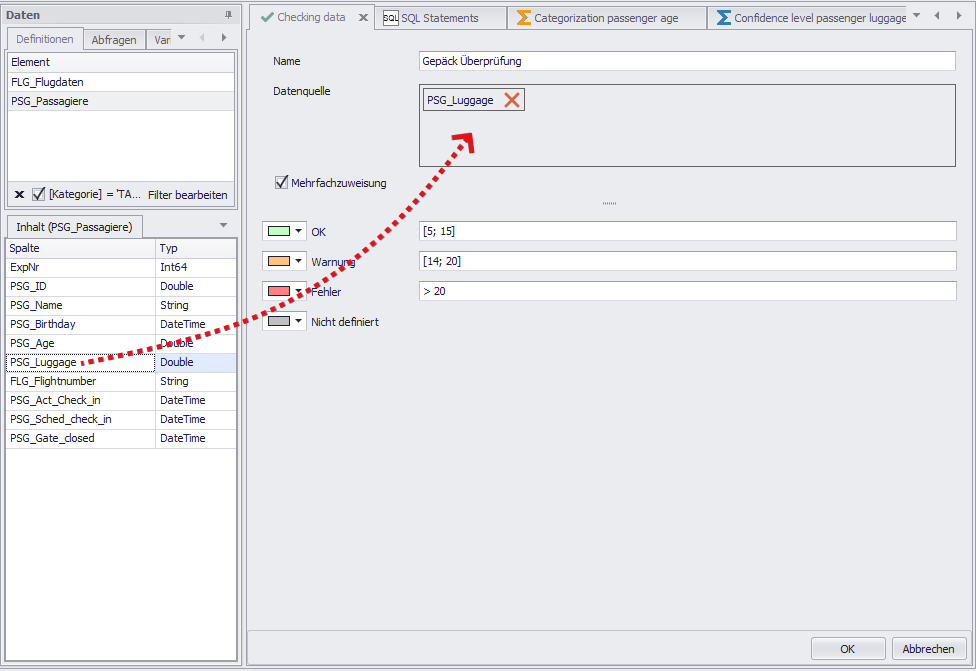Viewport: 976px width, 671px height.
Task: Click the orange Warnung color swatch
Action: pyautogui.click(x=278, y=261)
